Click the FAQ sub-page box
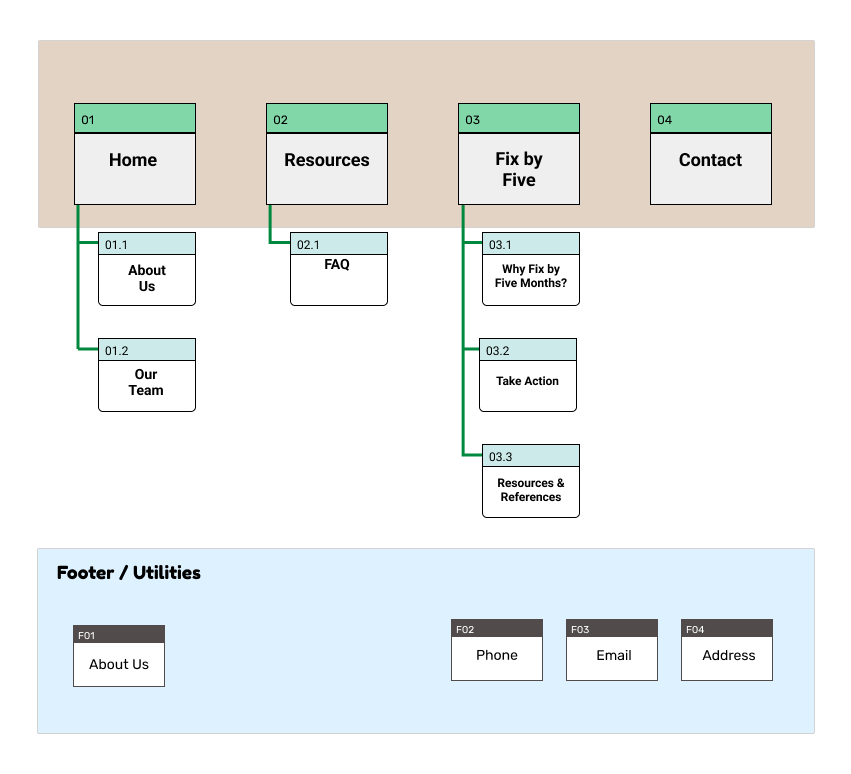 [339, 269]
